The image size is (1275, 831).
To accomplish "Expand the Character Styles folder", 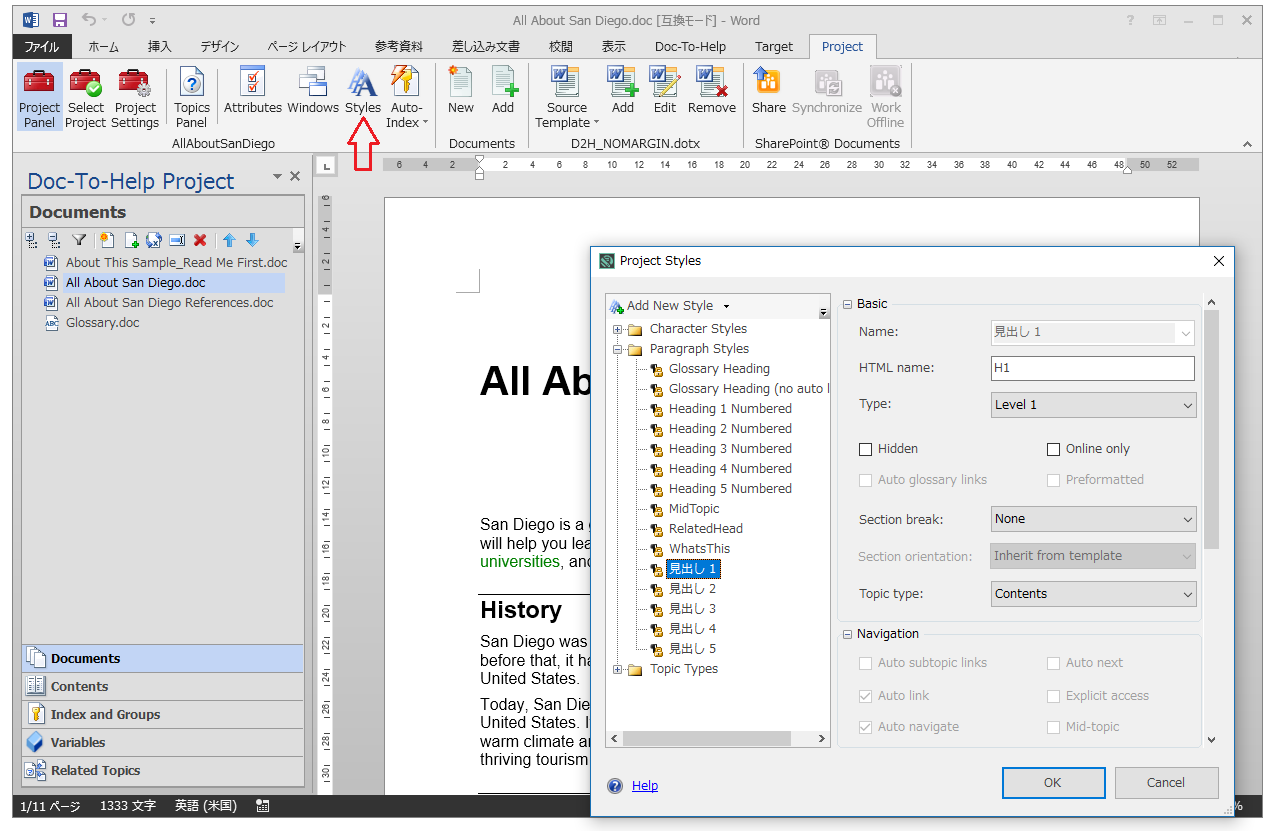I will pos(618,329).
